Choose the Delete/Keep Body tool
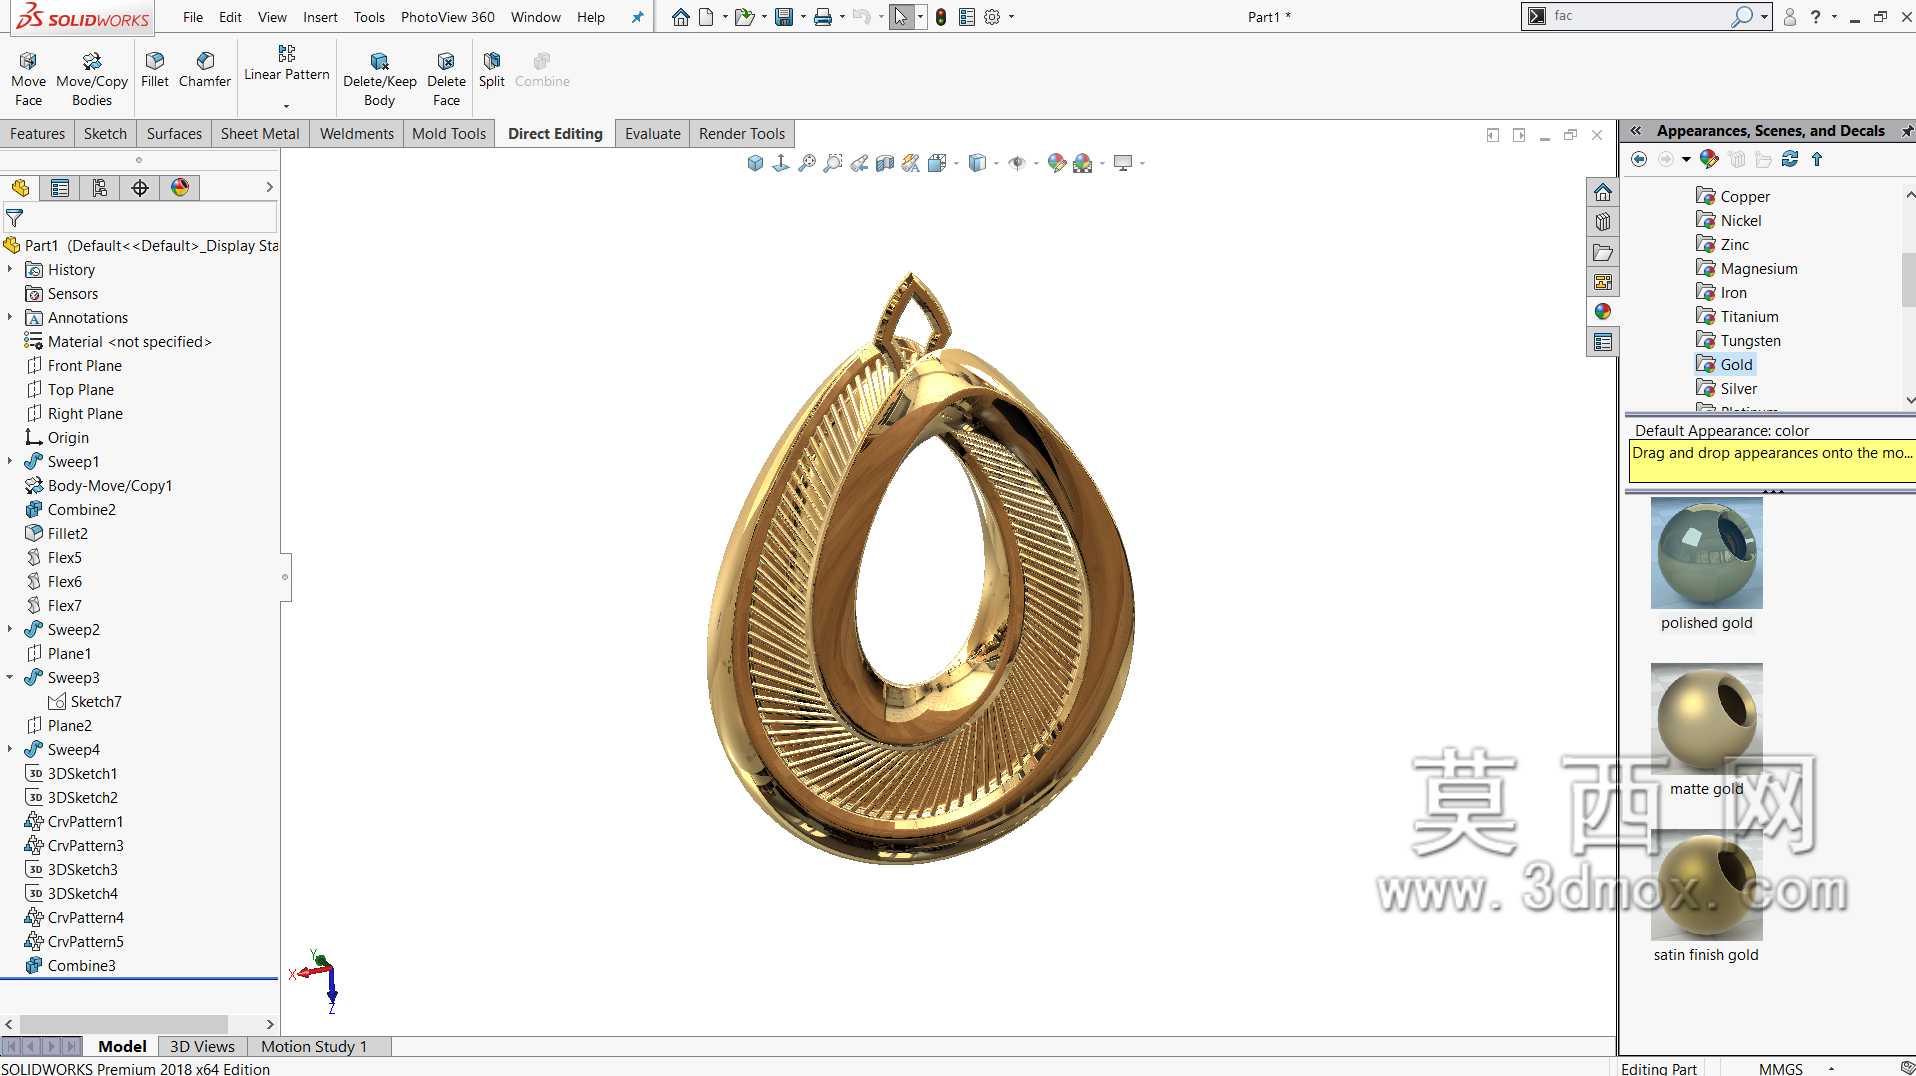The image size is (1916, 1076). pos(380,78)
